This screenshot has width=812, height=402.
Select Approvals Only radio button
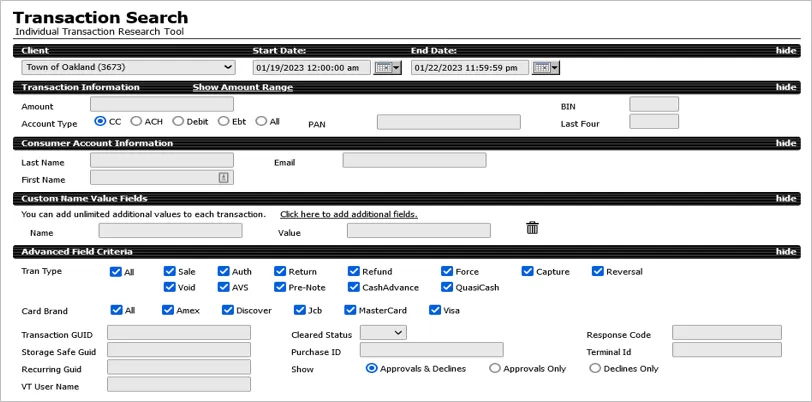[495, 368]
